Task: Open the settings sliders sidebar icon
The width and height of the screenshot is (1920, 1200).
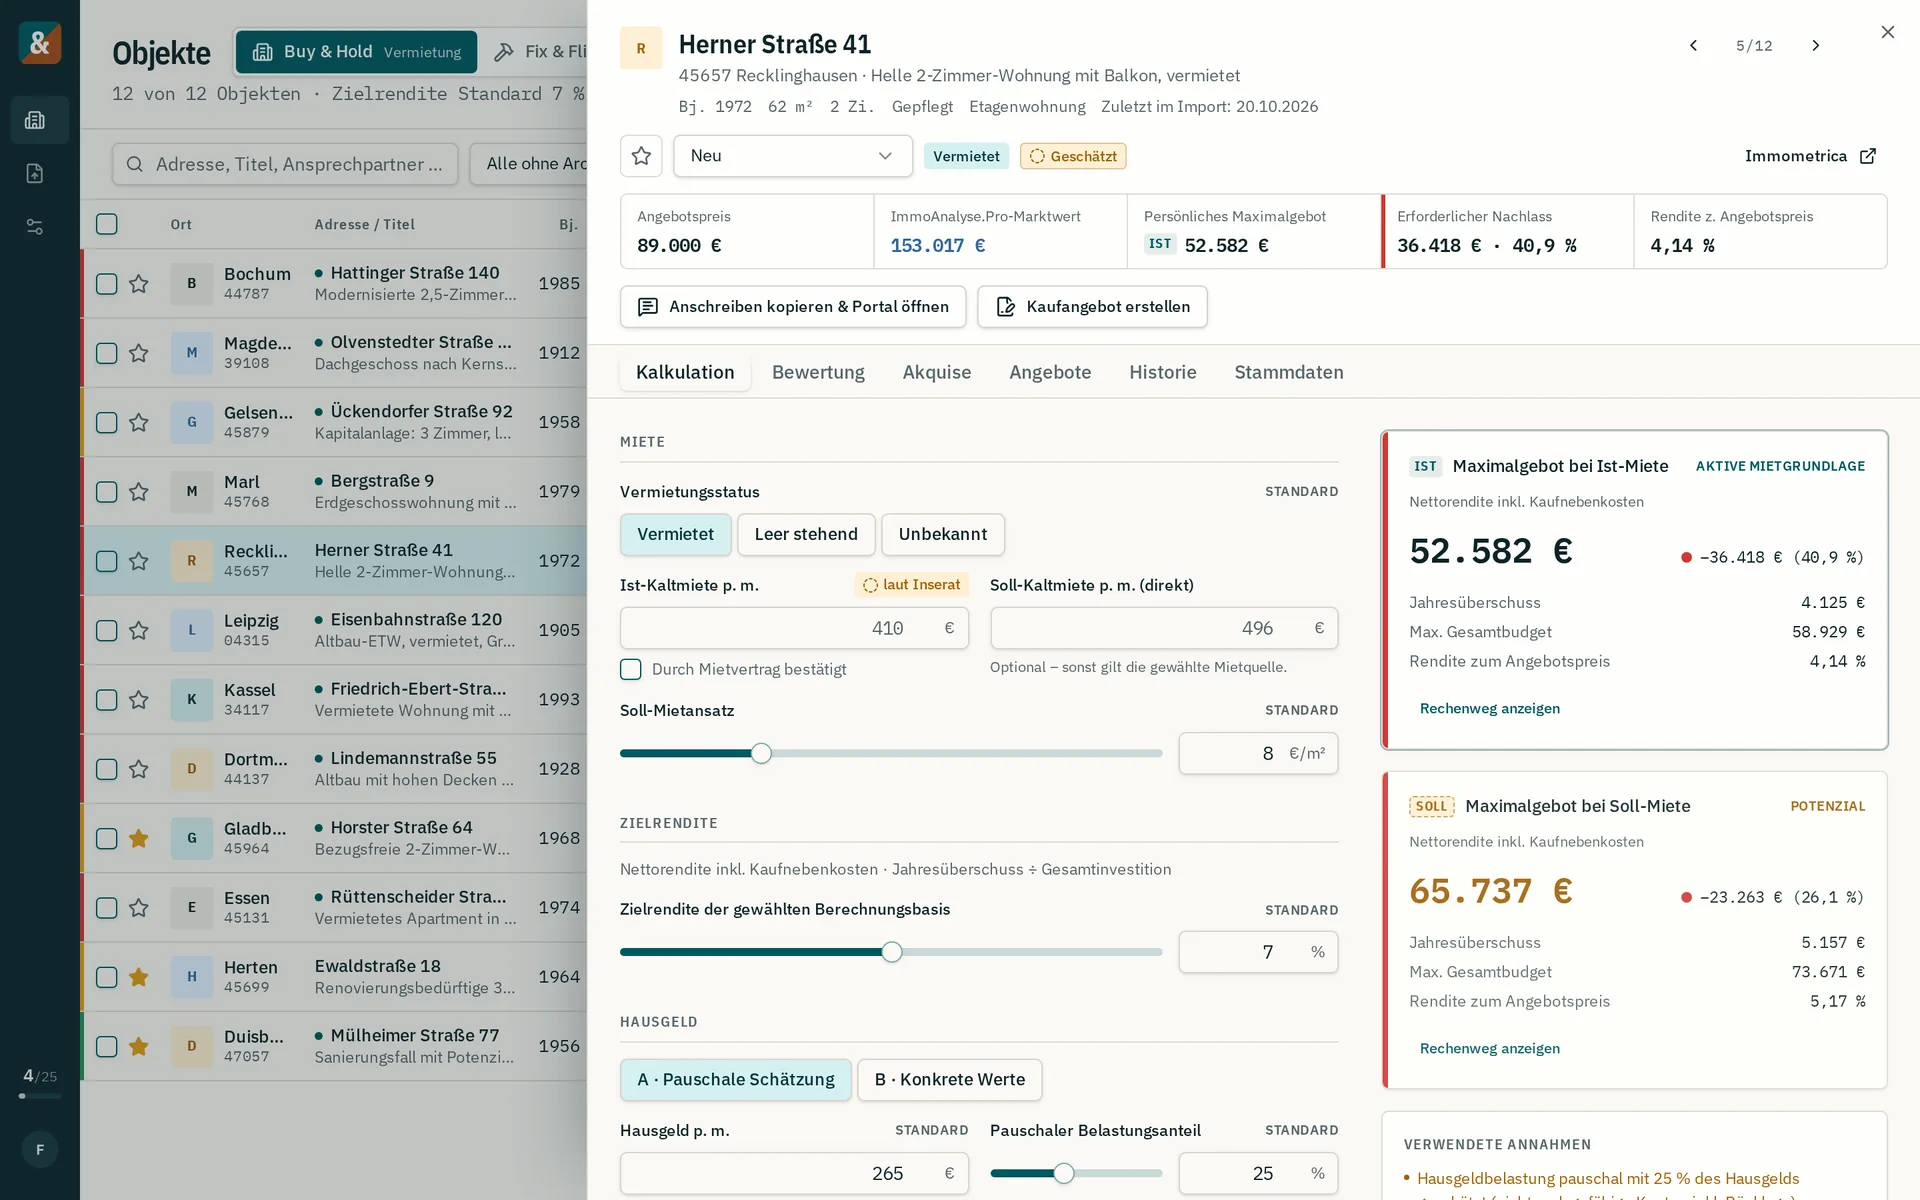Action: coord(35,227)
